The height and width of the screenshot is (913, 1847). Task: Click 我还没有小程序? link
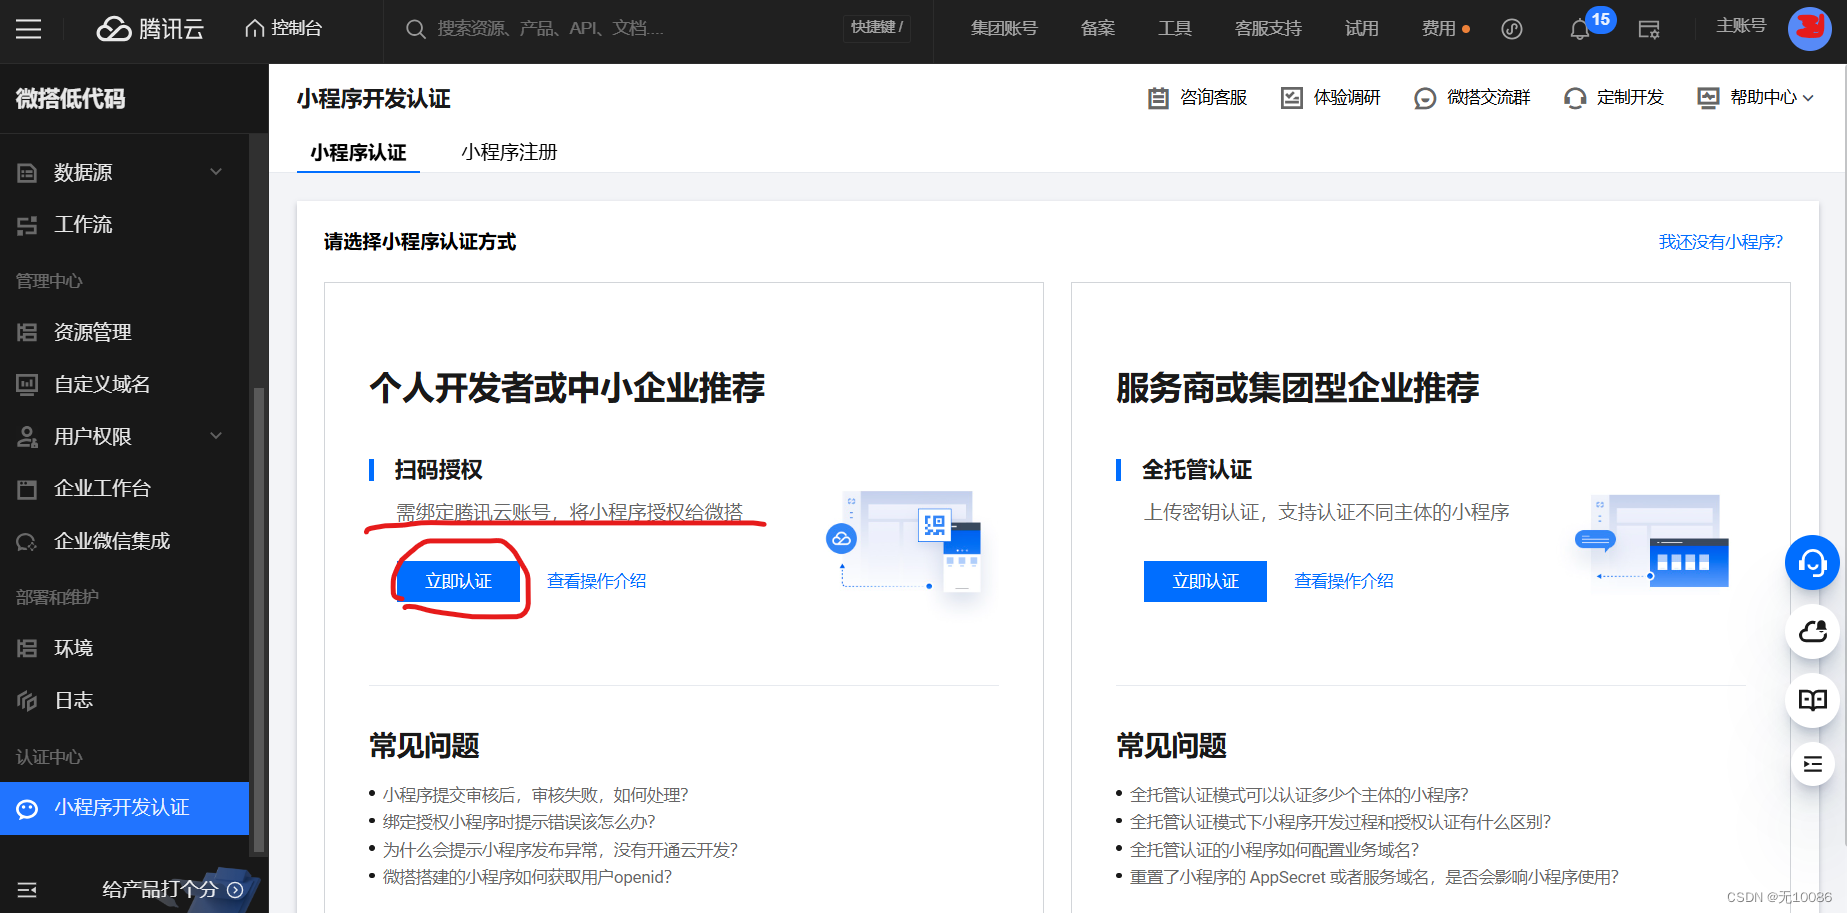tap(1720, 242)
